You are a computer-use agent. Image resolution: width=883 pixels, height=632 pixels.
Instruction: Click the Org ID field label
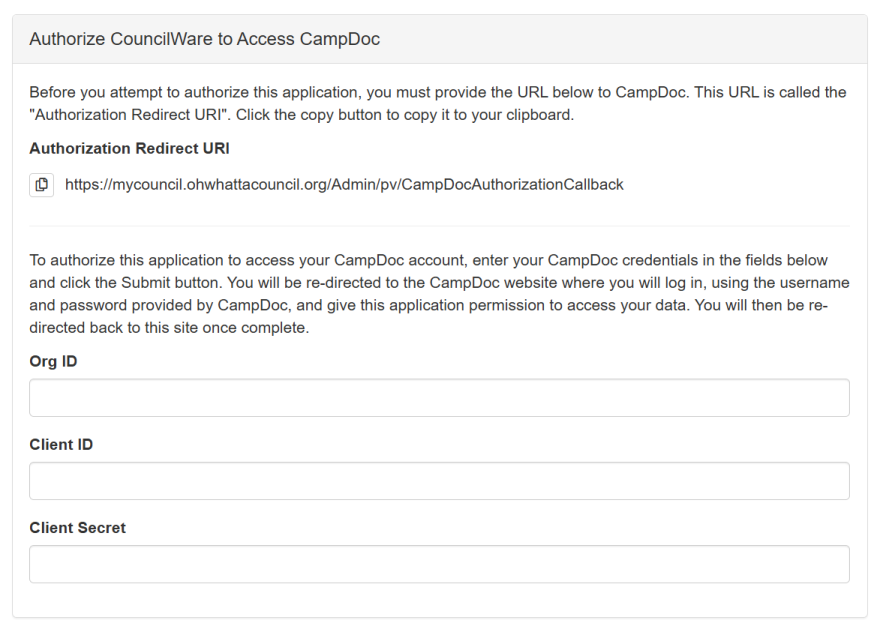click(54, 362)
